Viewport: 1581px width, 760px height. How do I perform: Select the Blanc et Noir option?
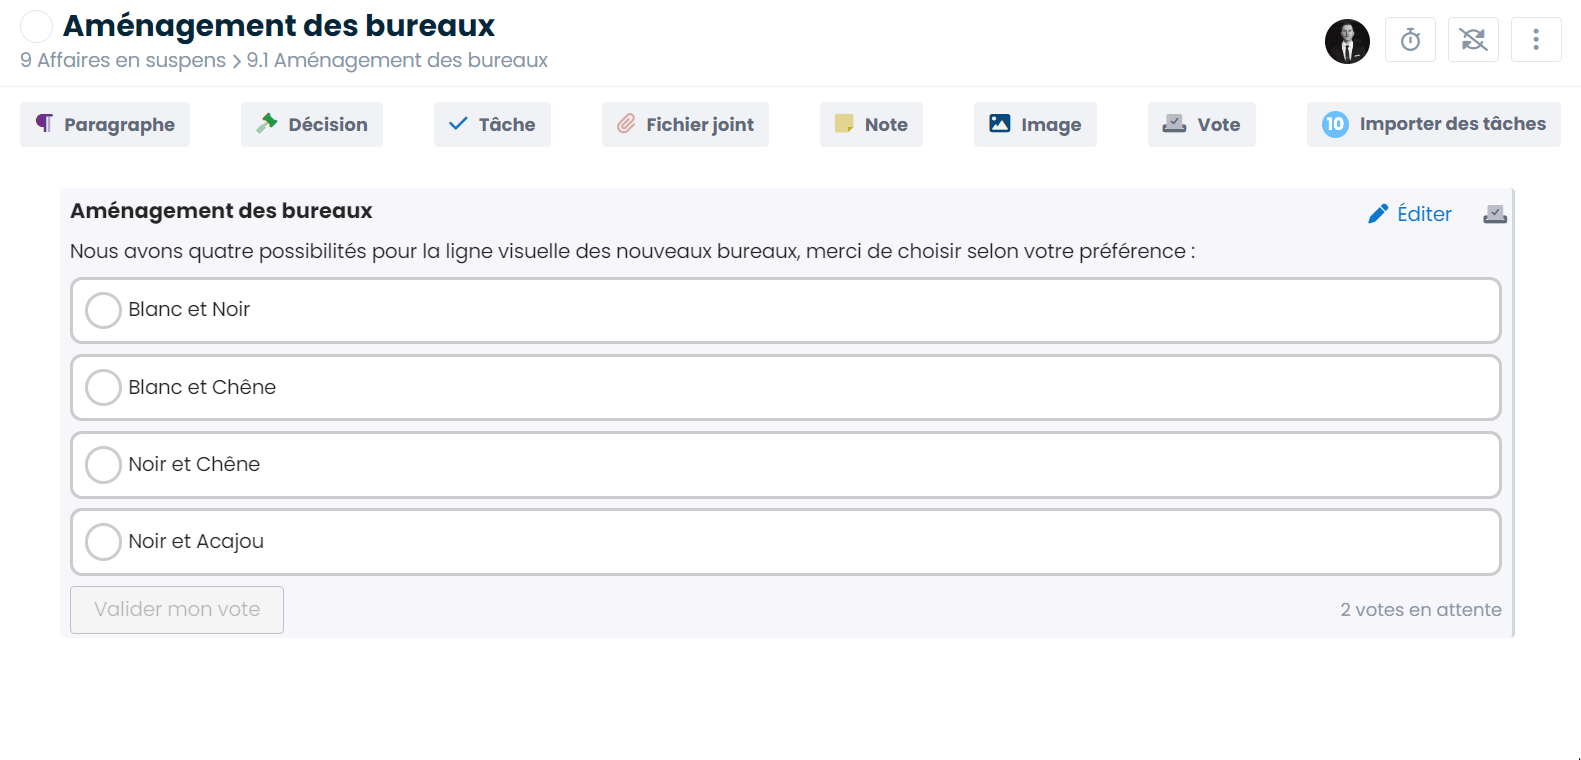(x=786, y=310)
